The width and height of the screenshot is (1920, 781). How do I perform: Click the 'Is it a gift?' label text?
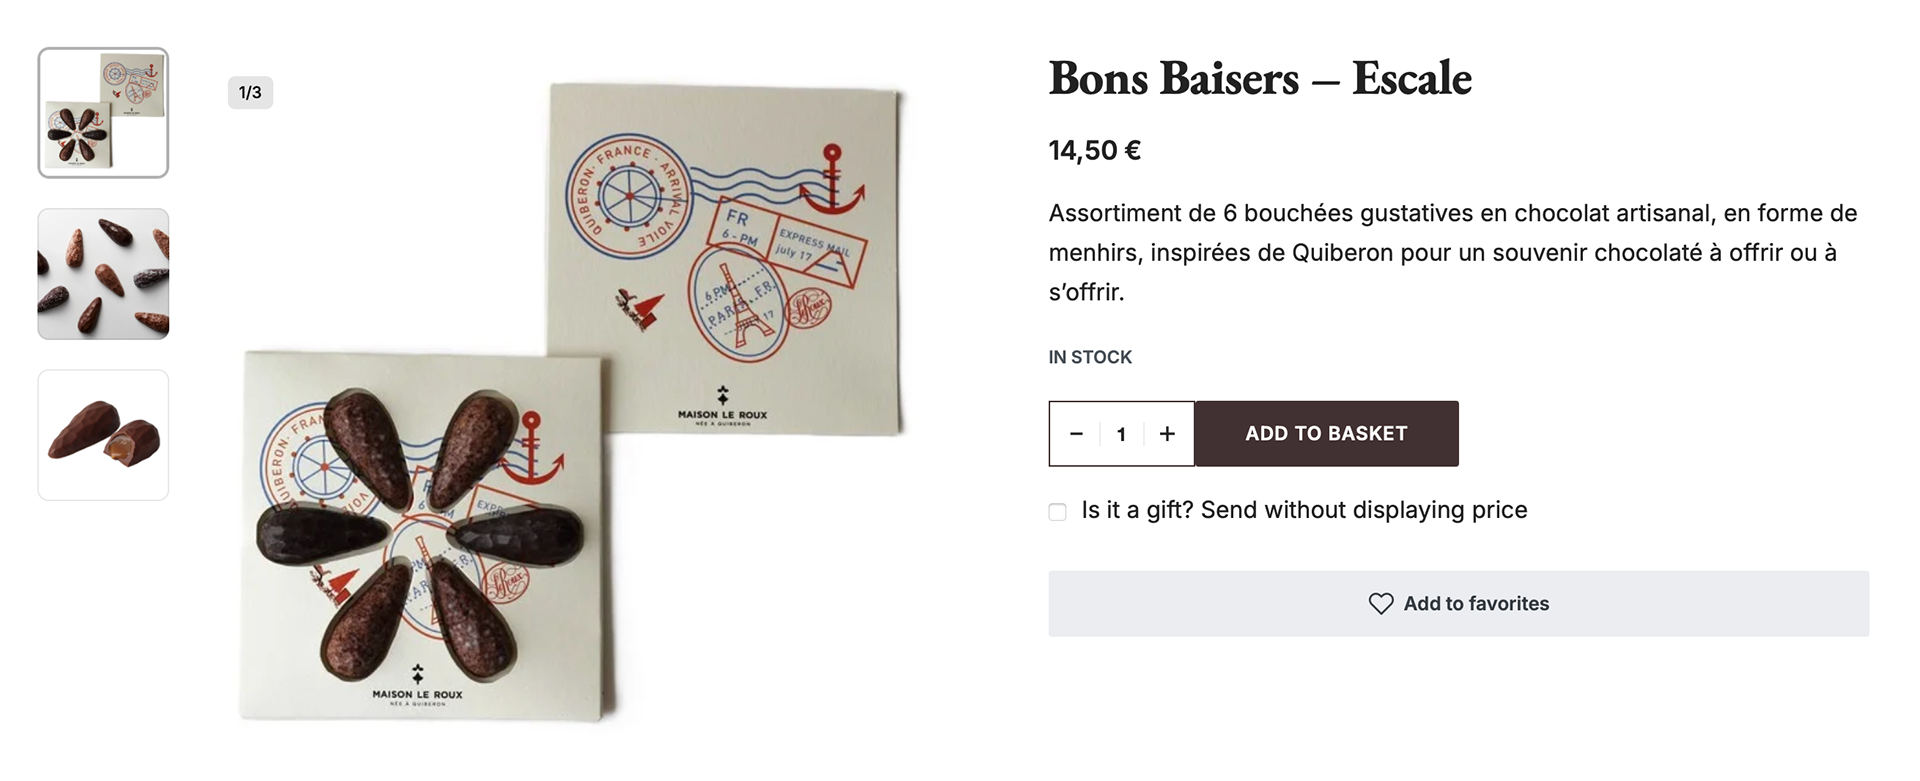(1304, 510)
